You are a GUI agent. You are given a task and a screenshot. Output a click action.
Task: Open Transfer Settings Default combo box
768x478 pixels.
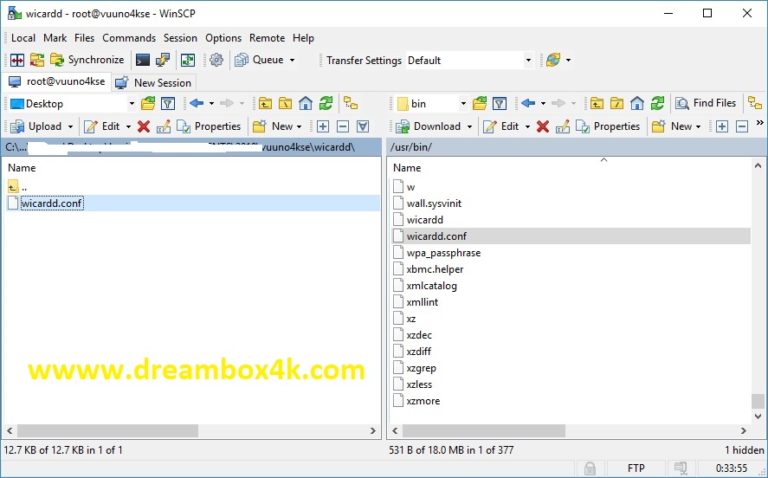(x=469, y=60)
